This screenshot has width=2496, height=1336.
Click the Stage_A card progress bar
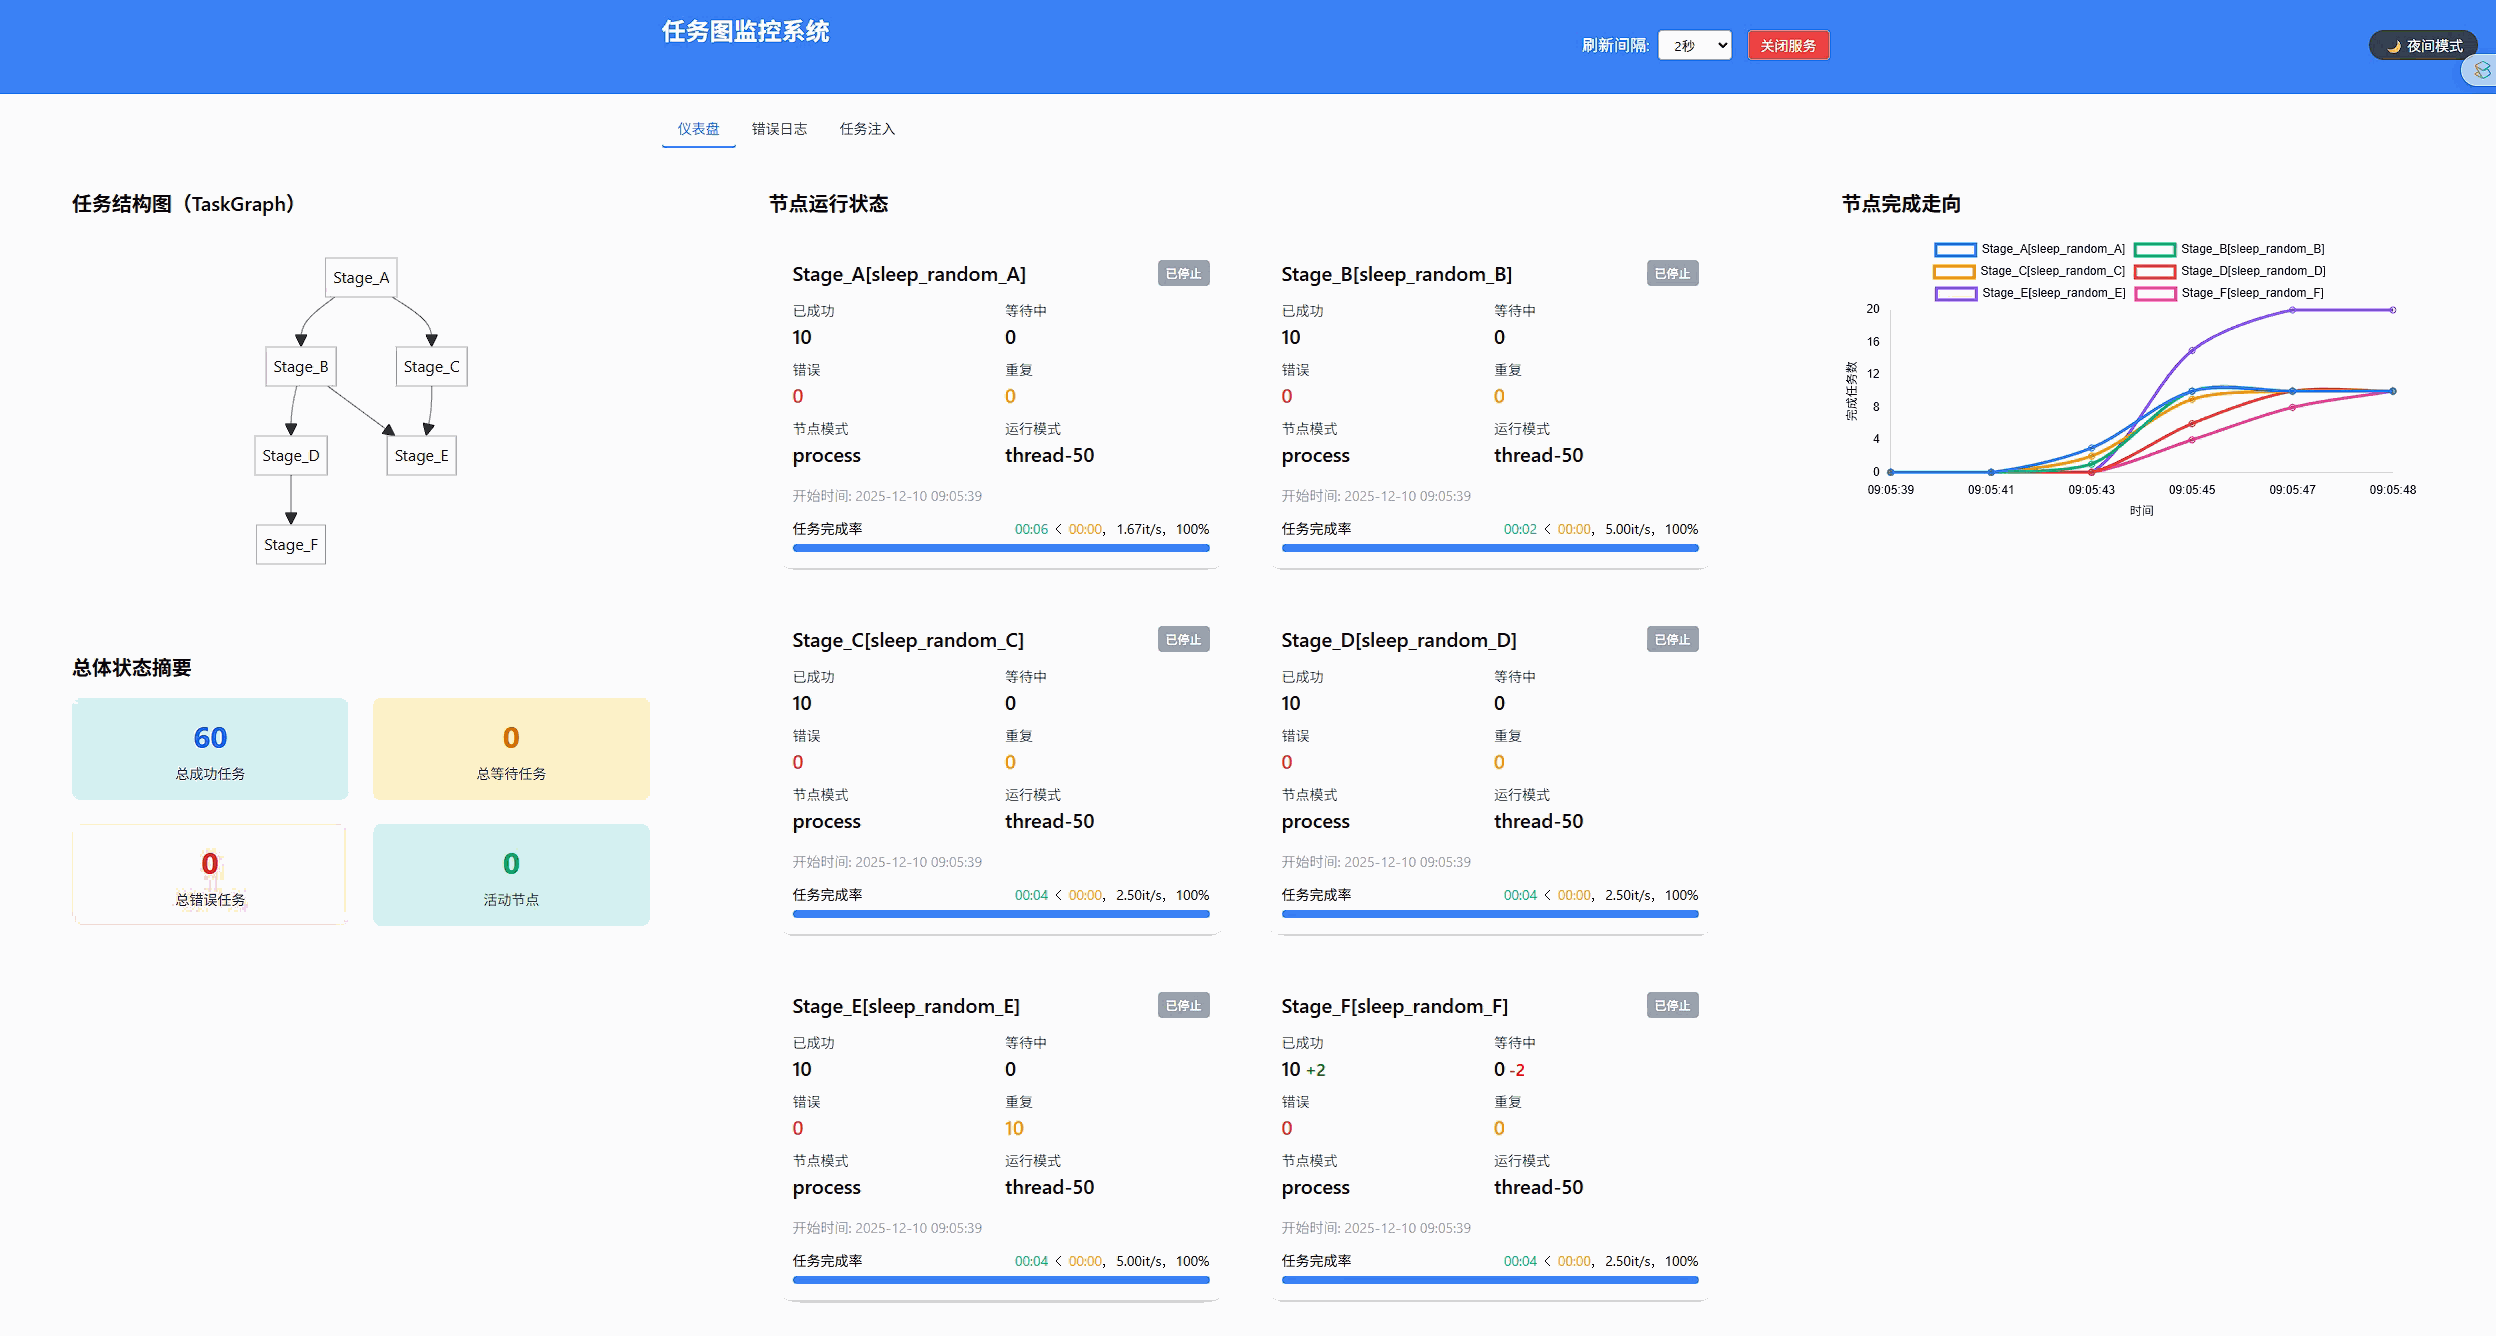click(1001, 548)
